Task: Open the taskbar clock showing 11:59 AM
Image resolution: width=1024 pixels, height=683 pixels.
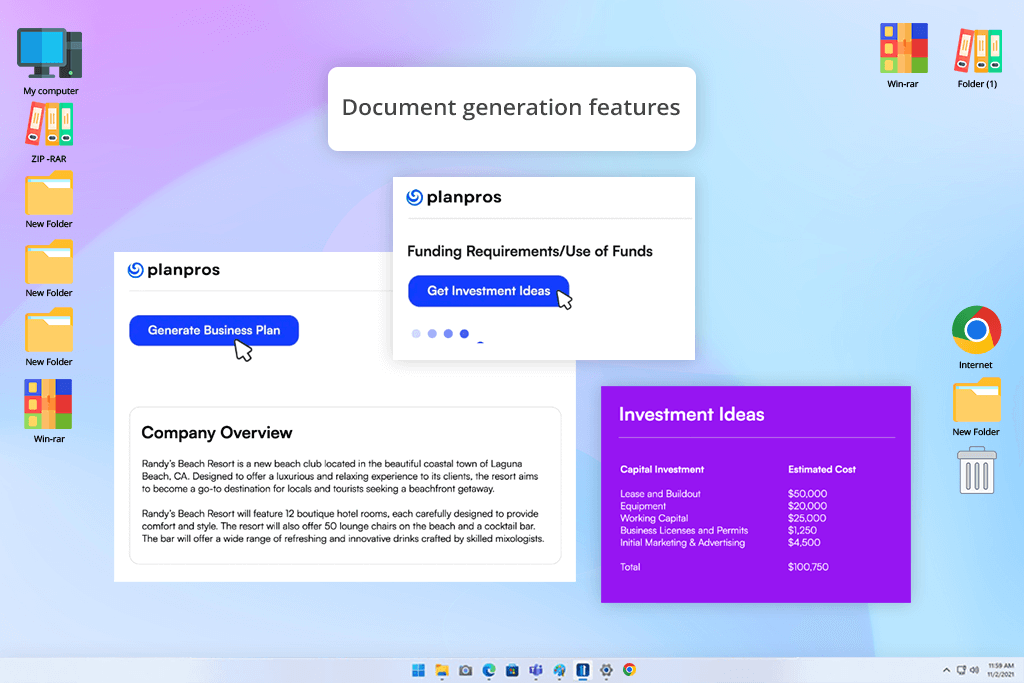Action: click(1000, 670)
